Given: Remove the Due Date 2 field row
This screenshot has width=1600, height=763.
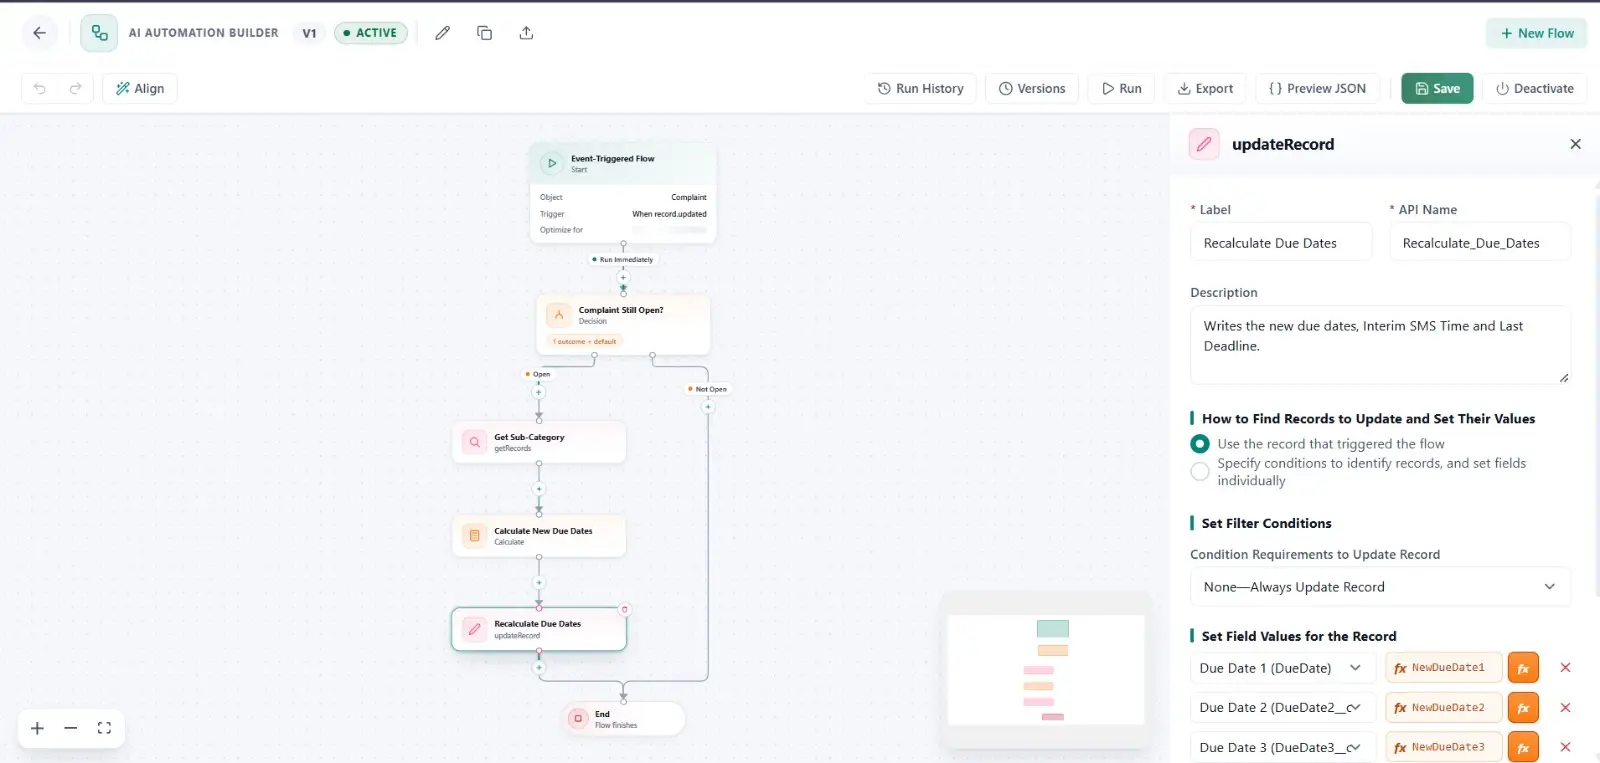Looking at the screenshot, I should pos(1565,708).
